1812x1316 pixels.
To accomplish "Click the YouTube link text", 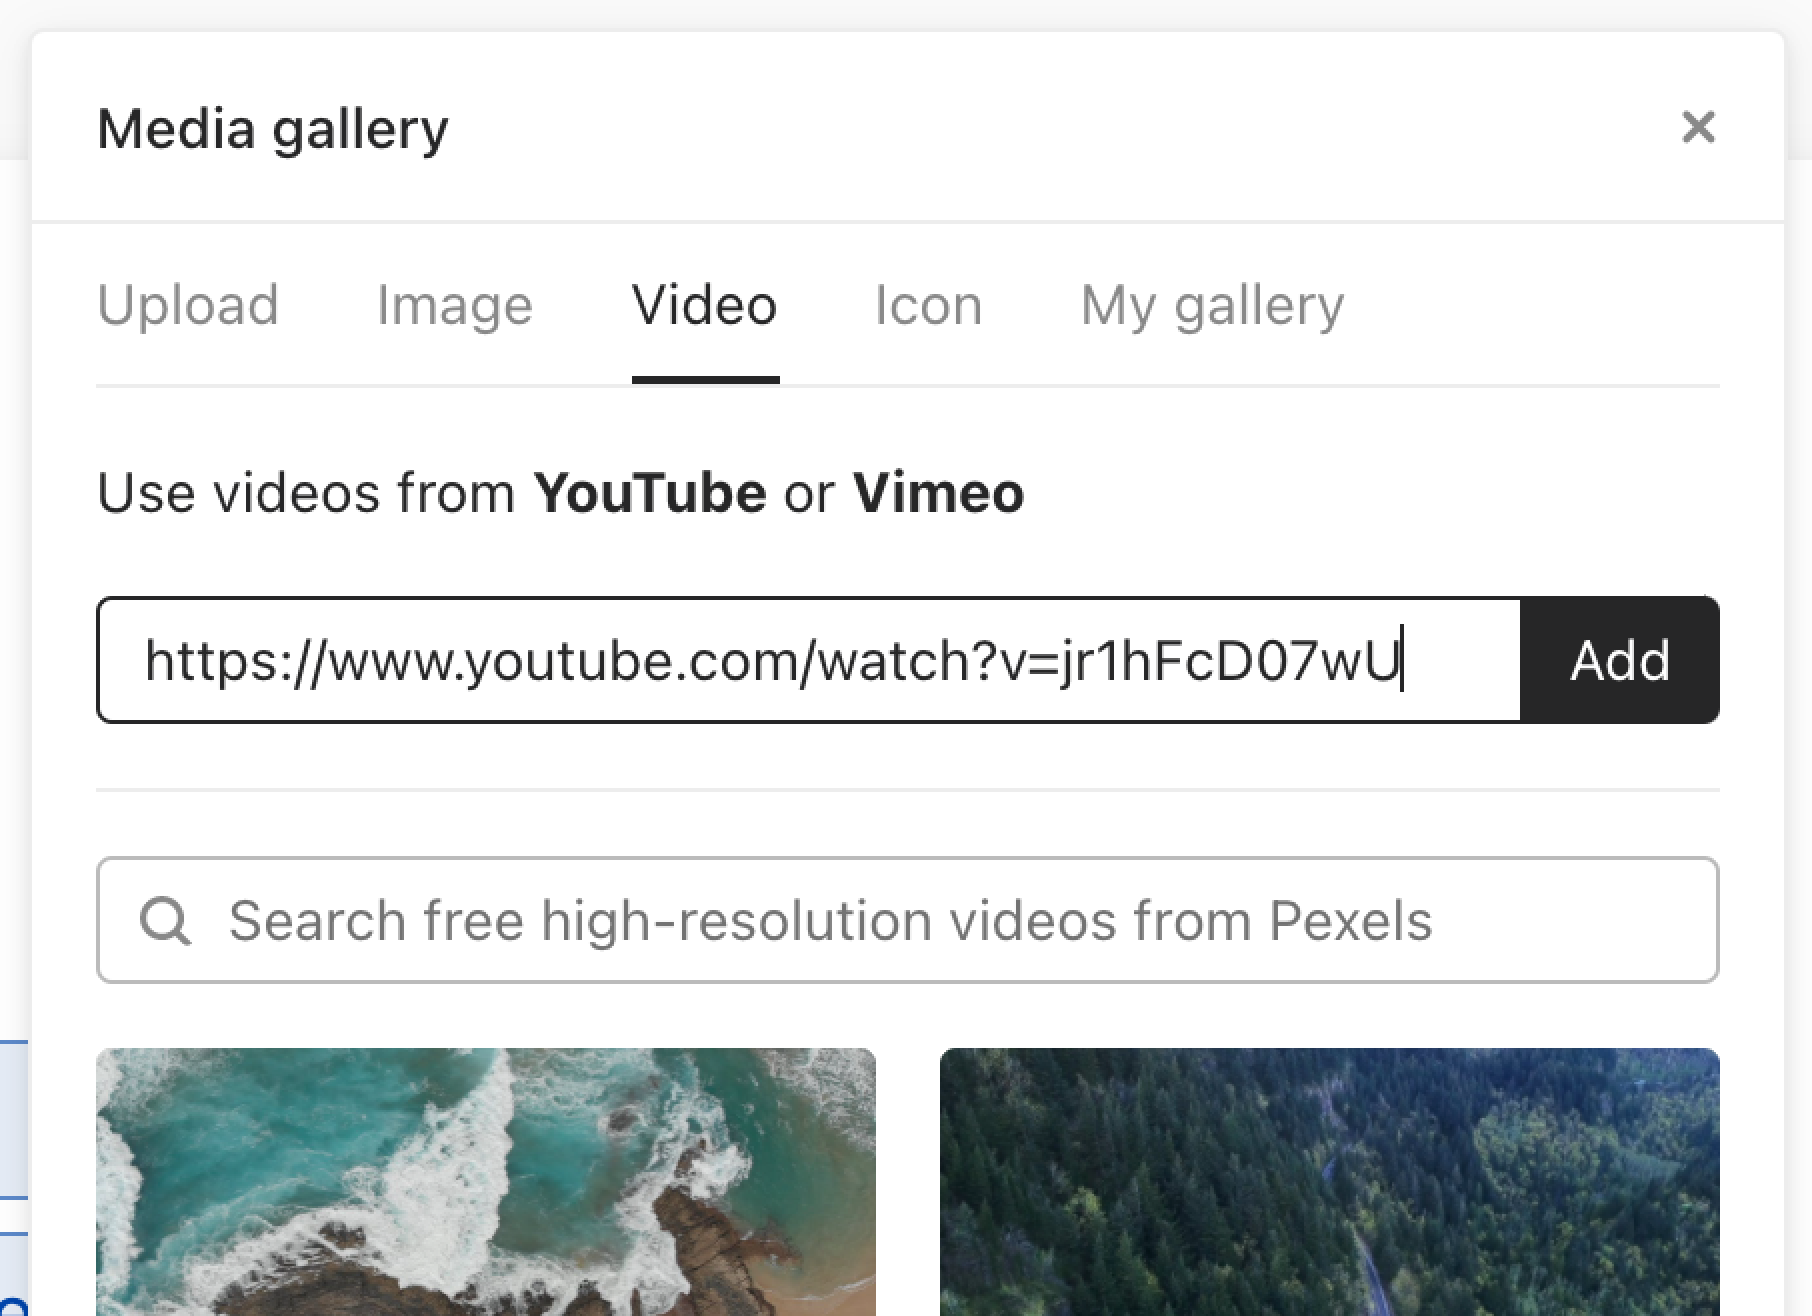I will click(x=650, y=492).
